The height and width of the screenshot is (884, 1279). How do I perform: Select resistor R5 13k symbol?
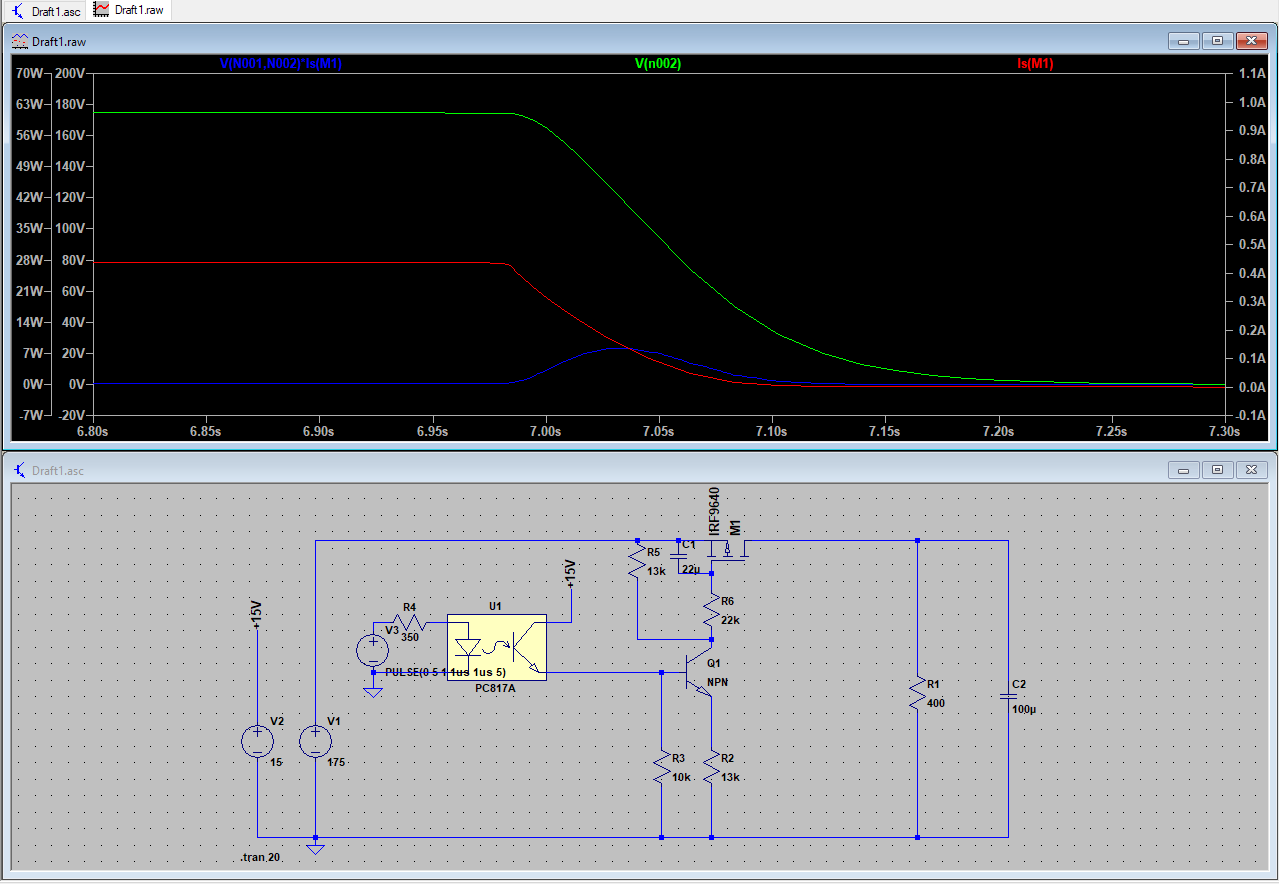point(636,562)
